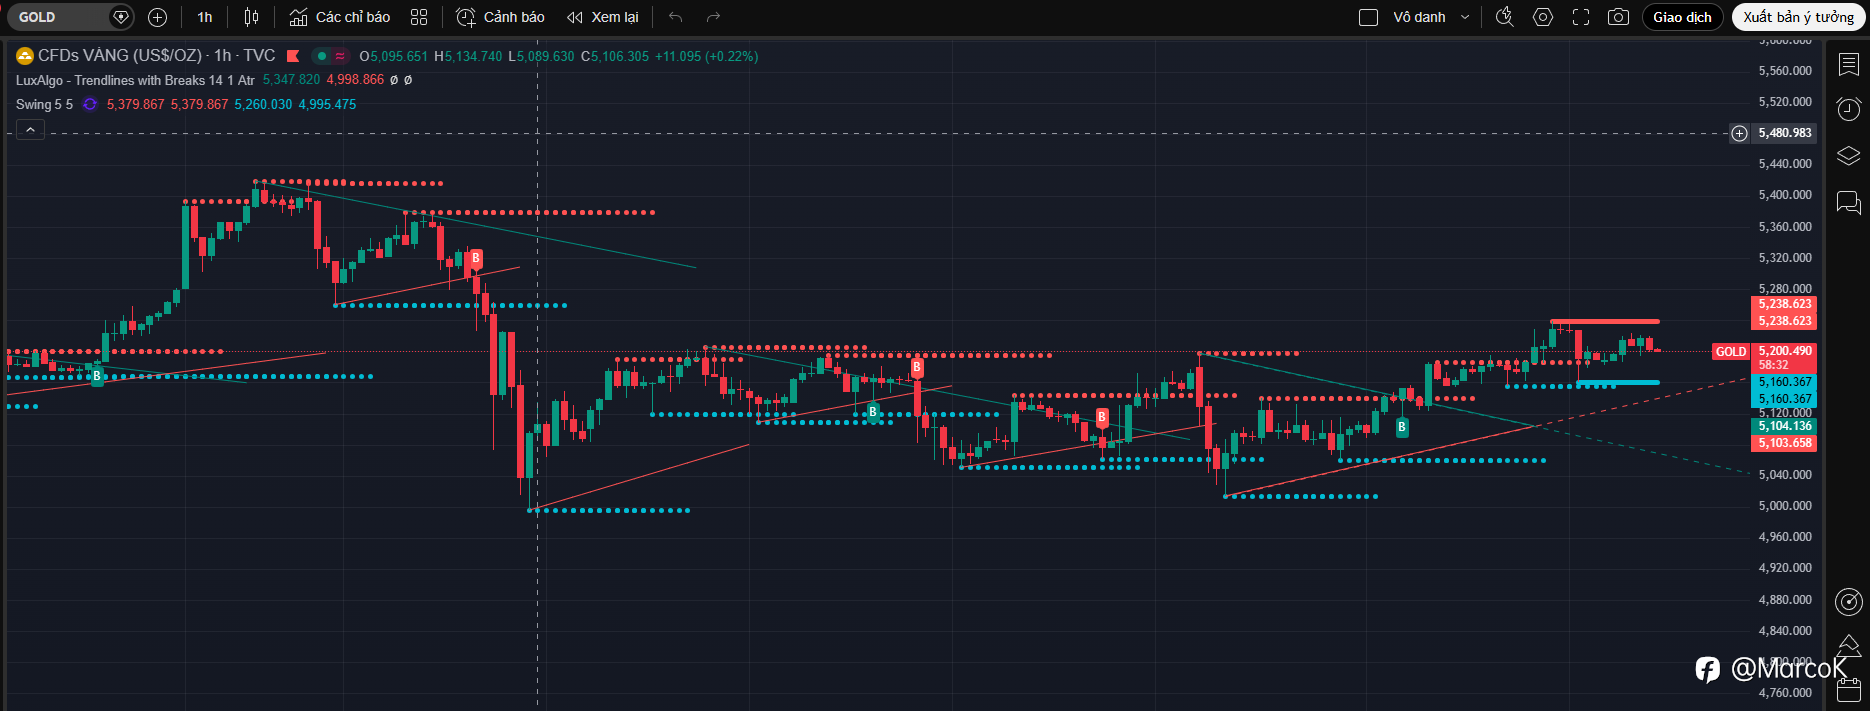Click the upper cyan 5,160.367 price label
The width and height of the screenshot is (1870, 711).
tap(1785, 382)
